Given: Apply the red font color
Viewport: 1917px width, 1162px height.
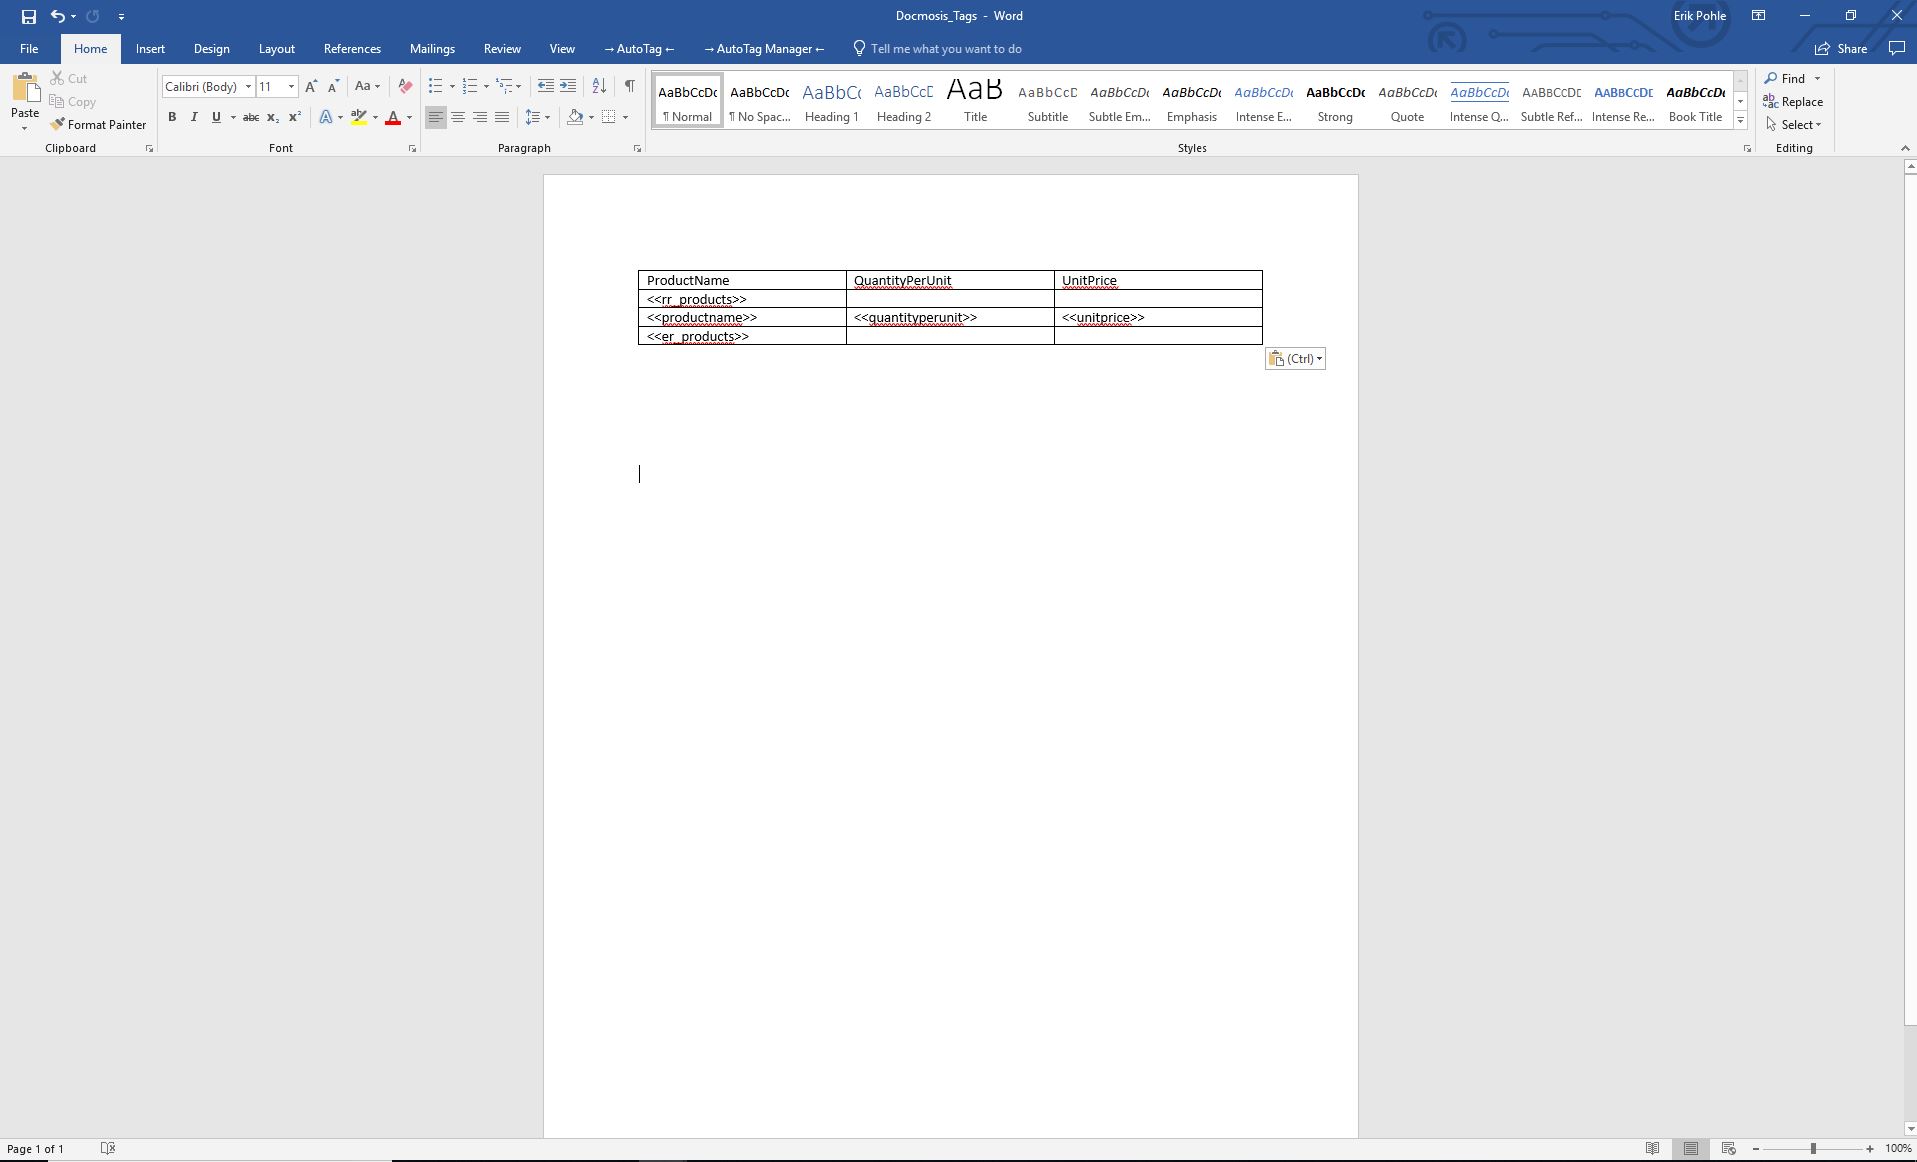Looking at the screenshot, I should 393,118.
